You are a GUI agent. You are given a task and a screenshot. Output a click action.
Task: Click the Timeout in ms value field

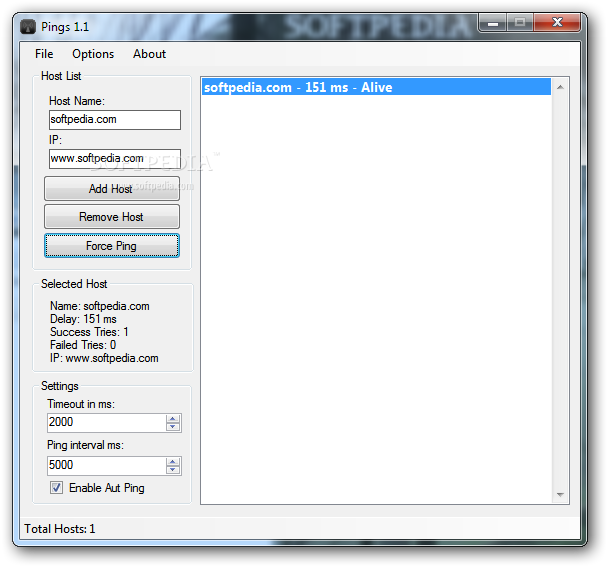click(107, 422)
